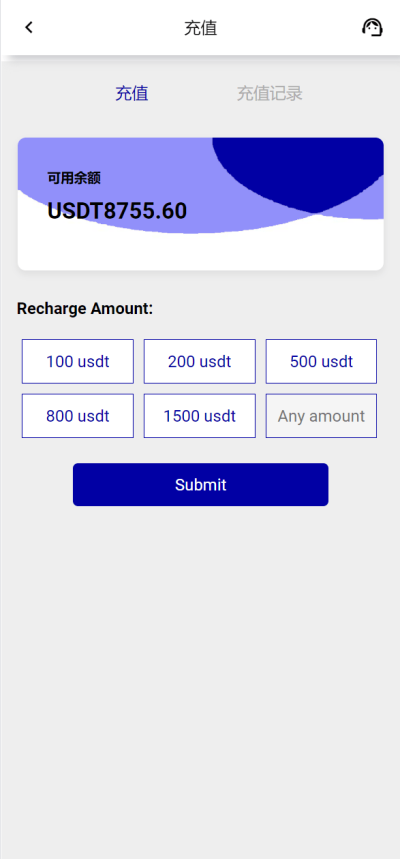Choose the 200 usdt amount

199,362
